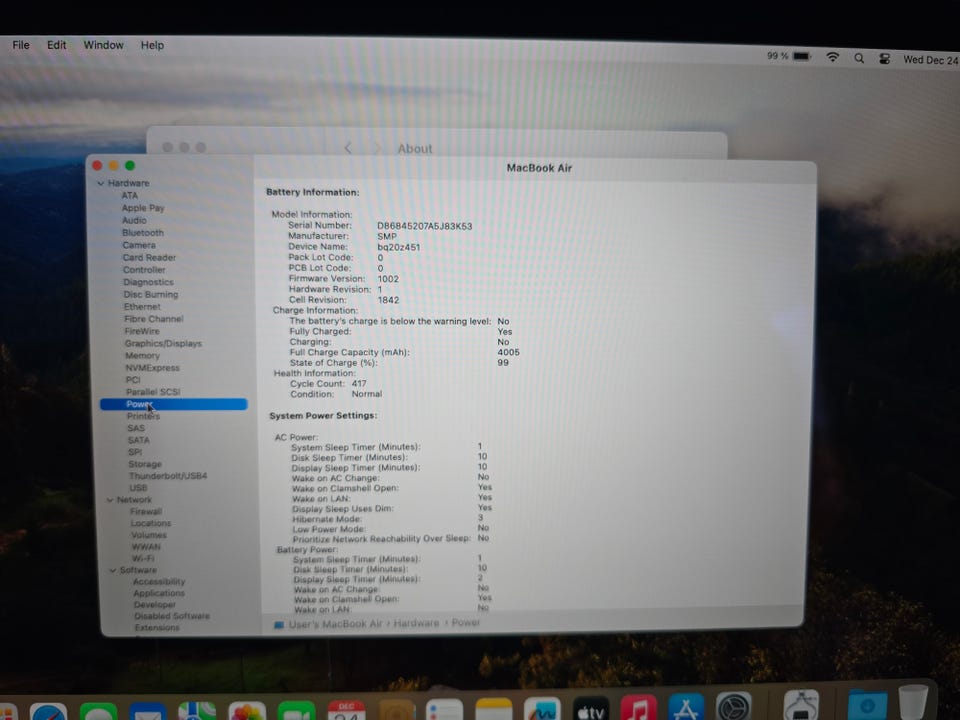Select Parallel SCSI in the sidebar

click(x=153, y=391)
